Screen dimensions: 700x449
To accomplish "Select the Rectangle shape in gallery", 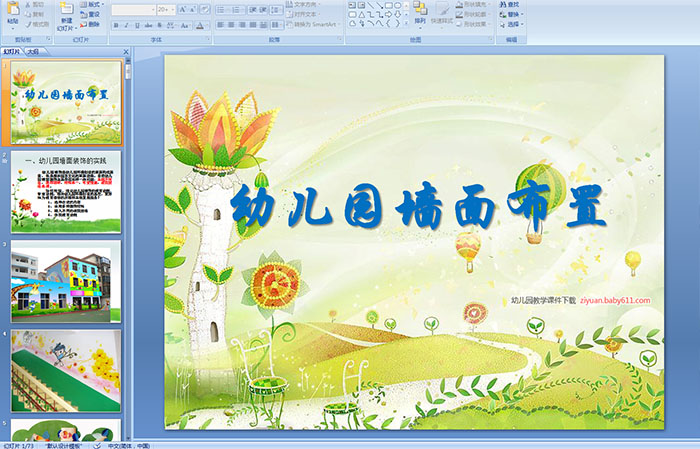I will (x=389, y=5).
